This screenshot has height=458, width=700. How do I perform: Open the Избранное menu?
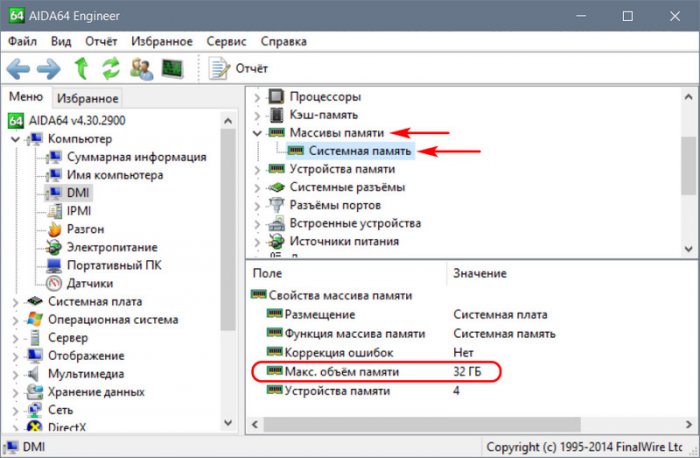tap(162, 42)
